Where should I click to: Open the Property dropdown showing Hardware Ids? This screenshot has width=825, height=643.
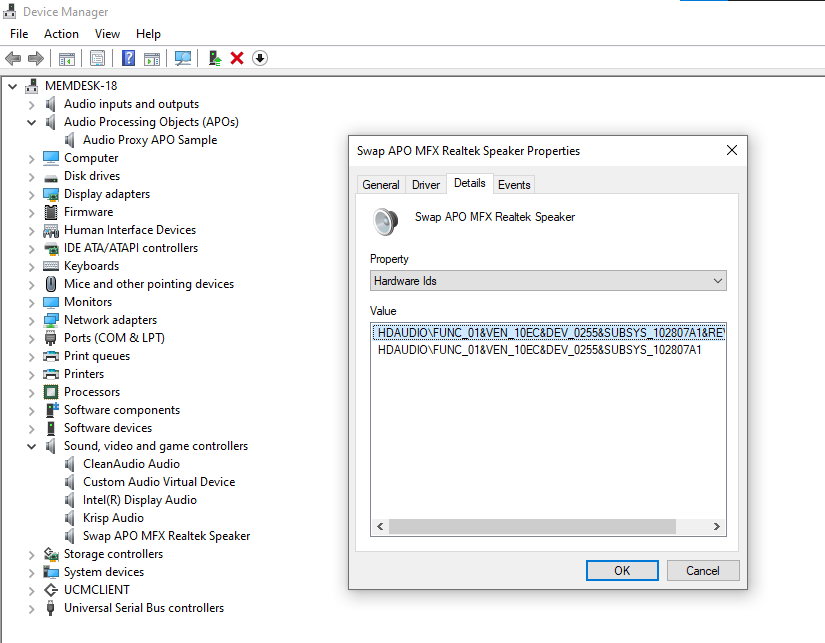click(x=547, y=281)
